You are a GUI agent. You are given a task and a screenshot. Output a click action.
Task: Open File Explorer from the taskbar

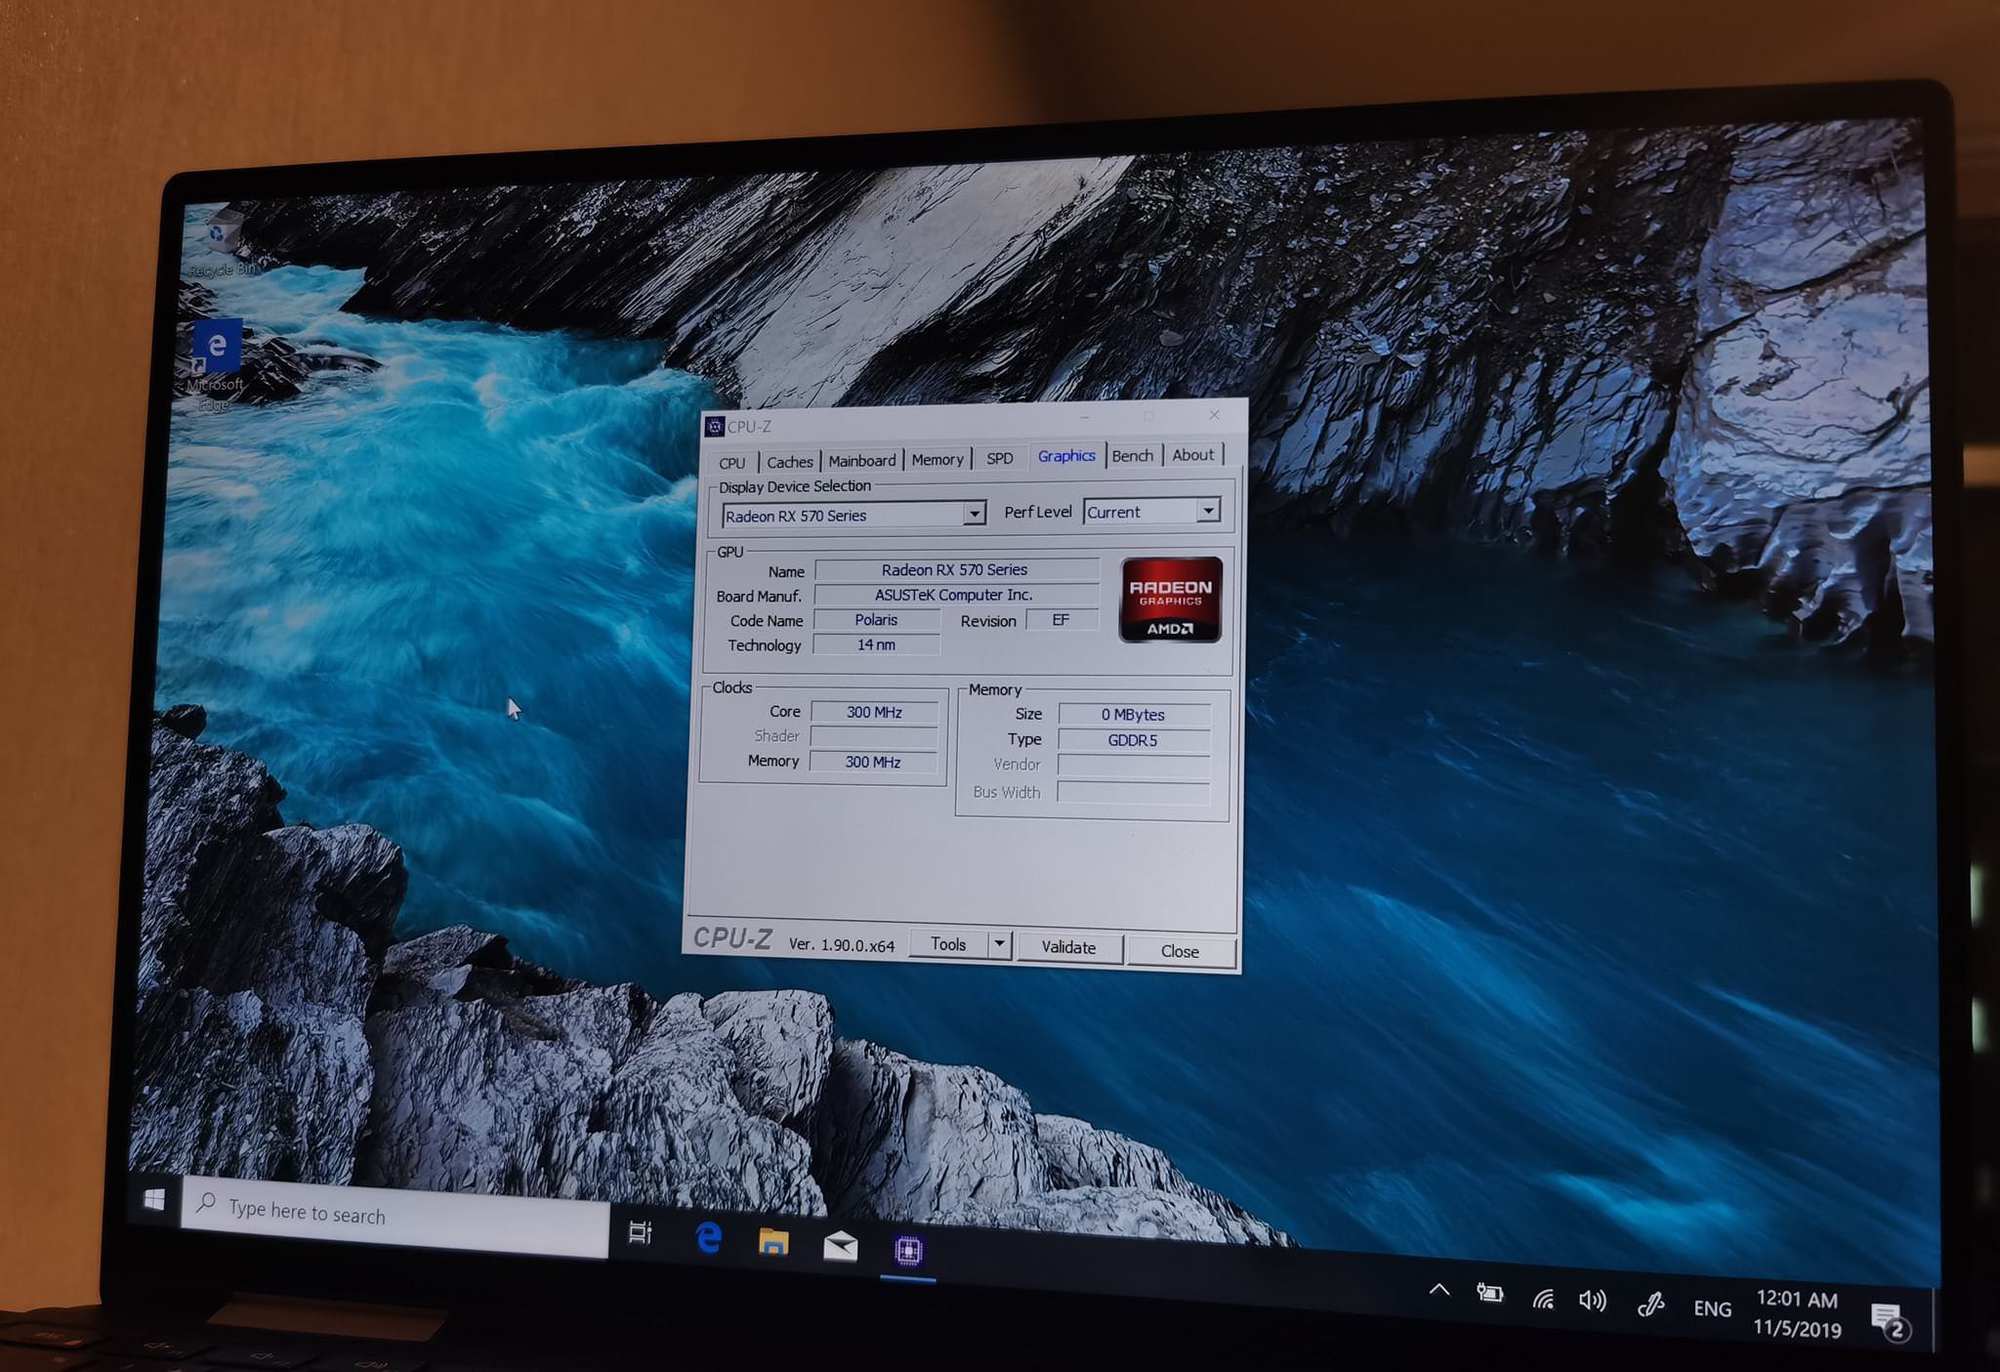(773, 1242)
